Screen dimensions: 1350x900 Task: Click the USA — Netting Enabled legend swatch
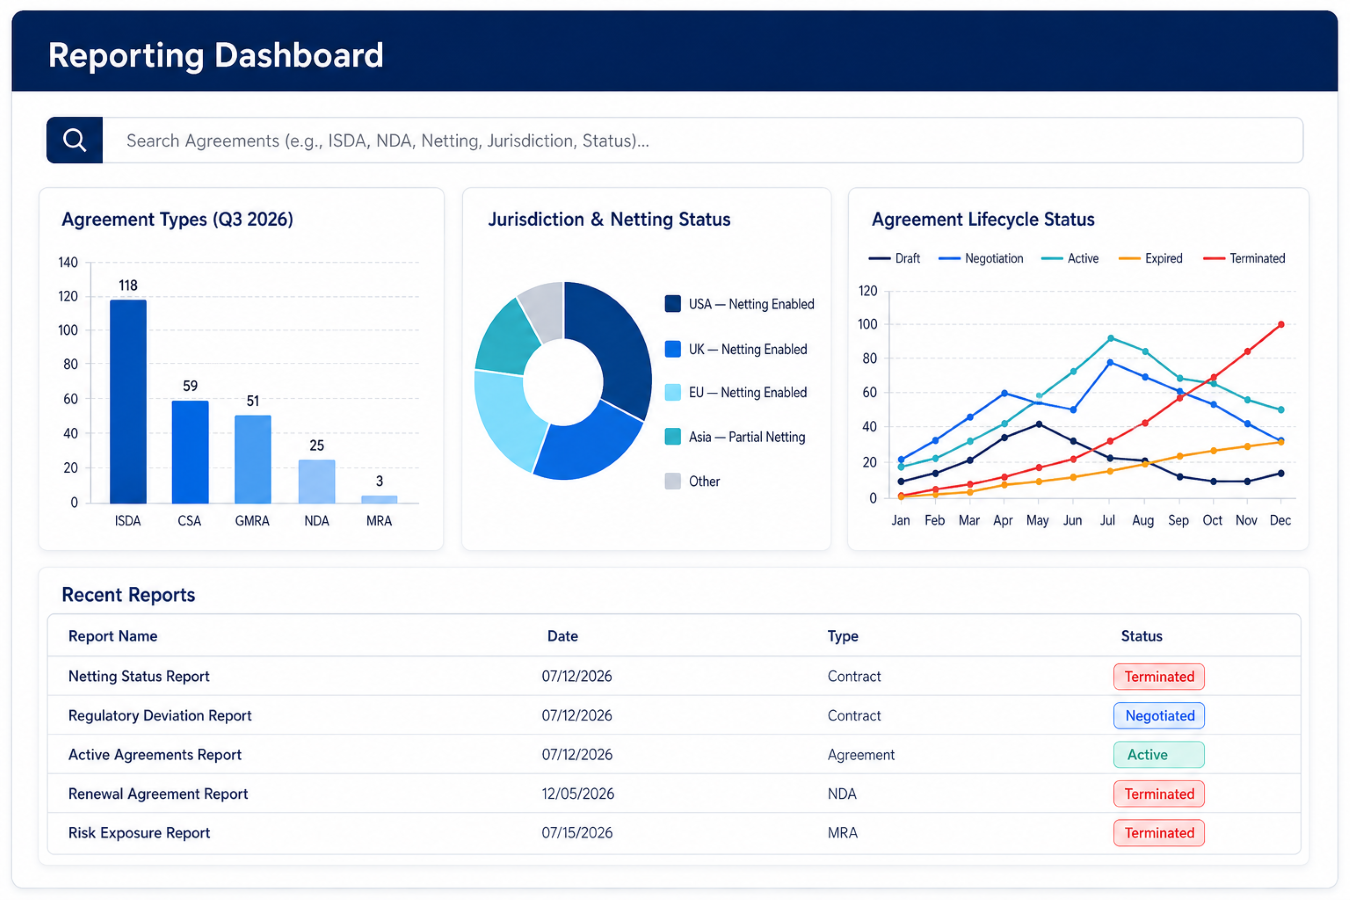tap(673, 304)
